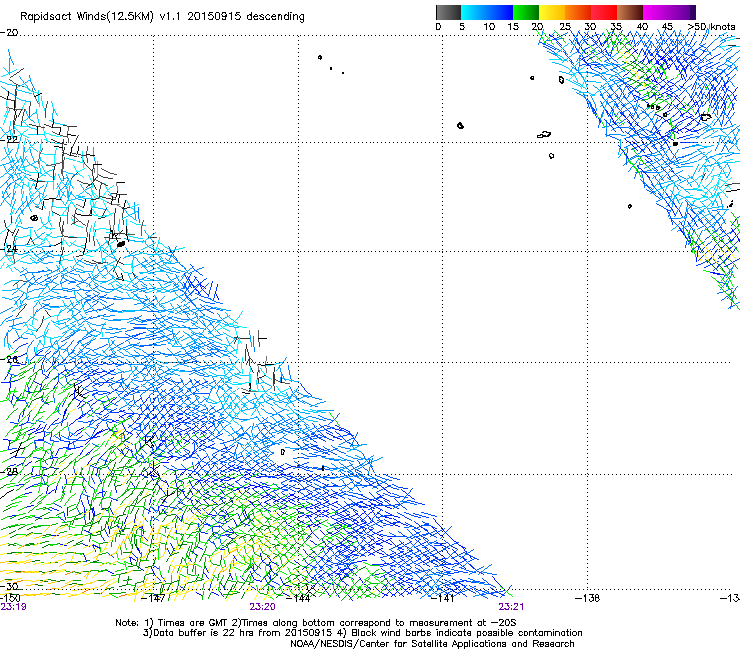
Task: Click the '-22' latitude label
Action: (x=9, y=140)
